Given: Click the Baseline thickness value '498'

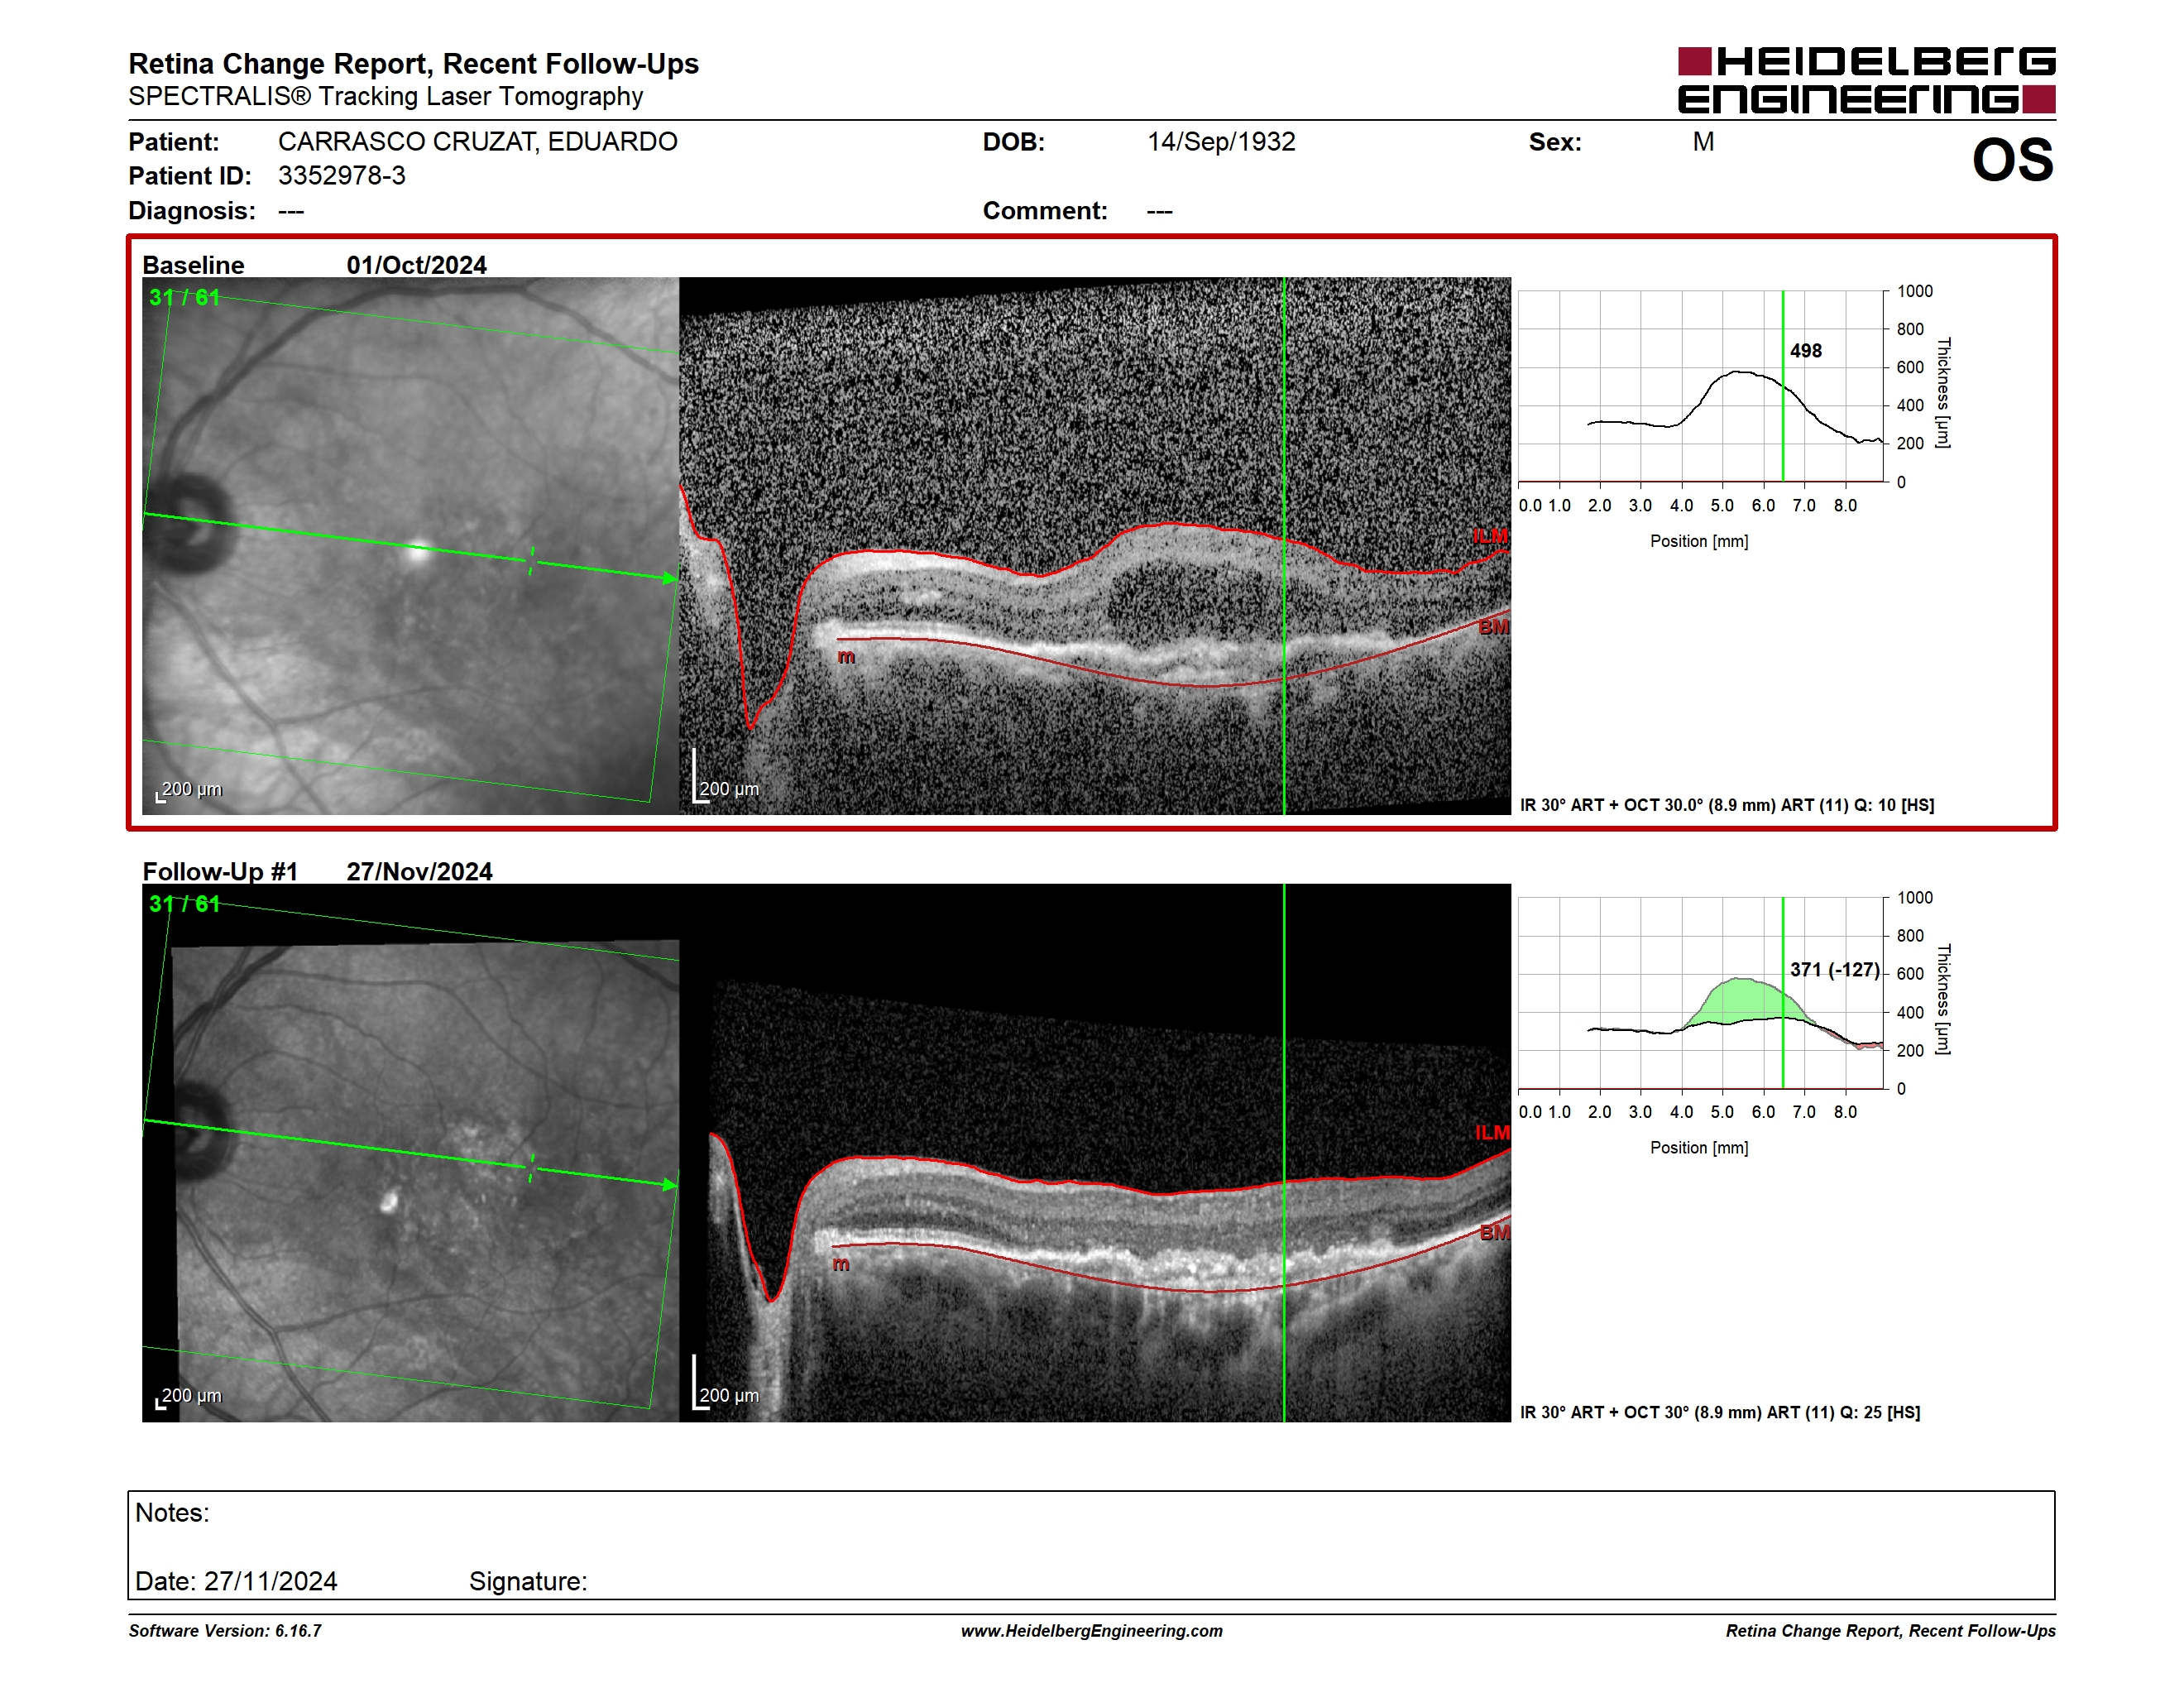Looking at the screenshot, I should pyautogui.click(x=1806, y=351).
